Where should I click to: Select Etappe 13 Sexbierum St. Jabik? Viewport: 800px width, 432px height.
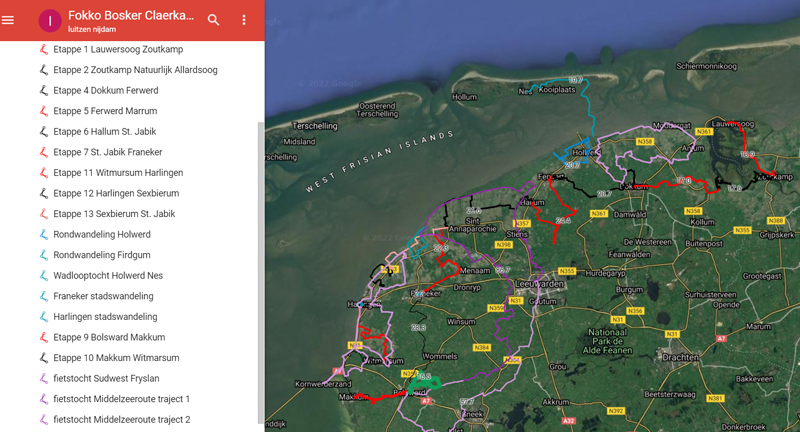[x=114, y=214]
